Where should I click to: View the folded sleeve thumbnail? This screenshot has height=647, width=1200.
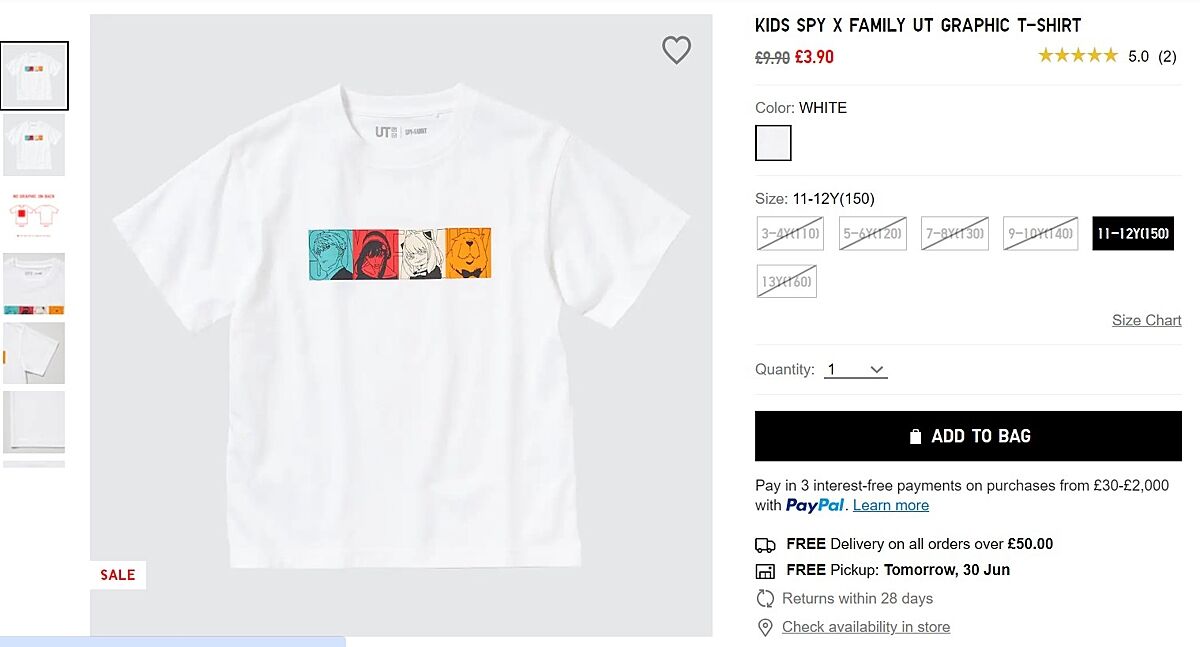pos(34,352)
